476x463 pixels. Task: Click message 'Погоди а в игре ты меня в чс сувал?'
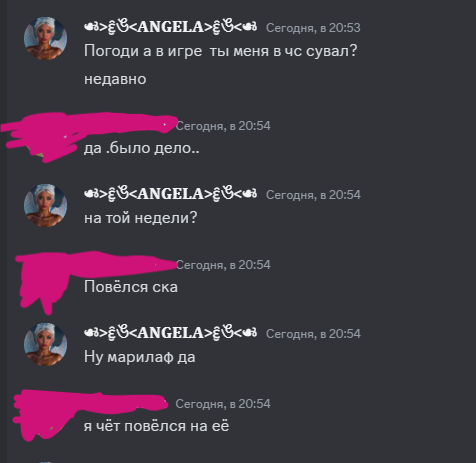(220, 51)
